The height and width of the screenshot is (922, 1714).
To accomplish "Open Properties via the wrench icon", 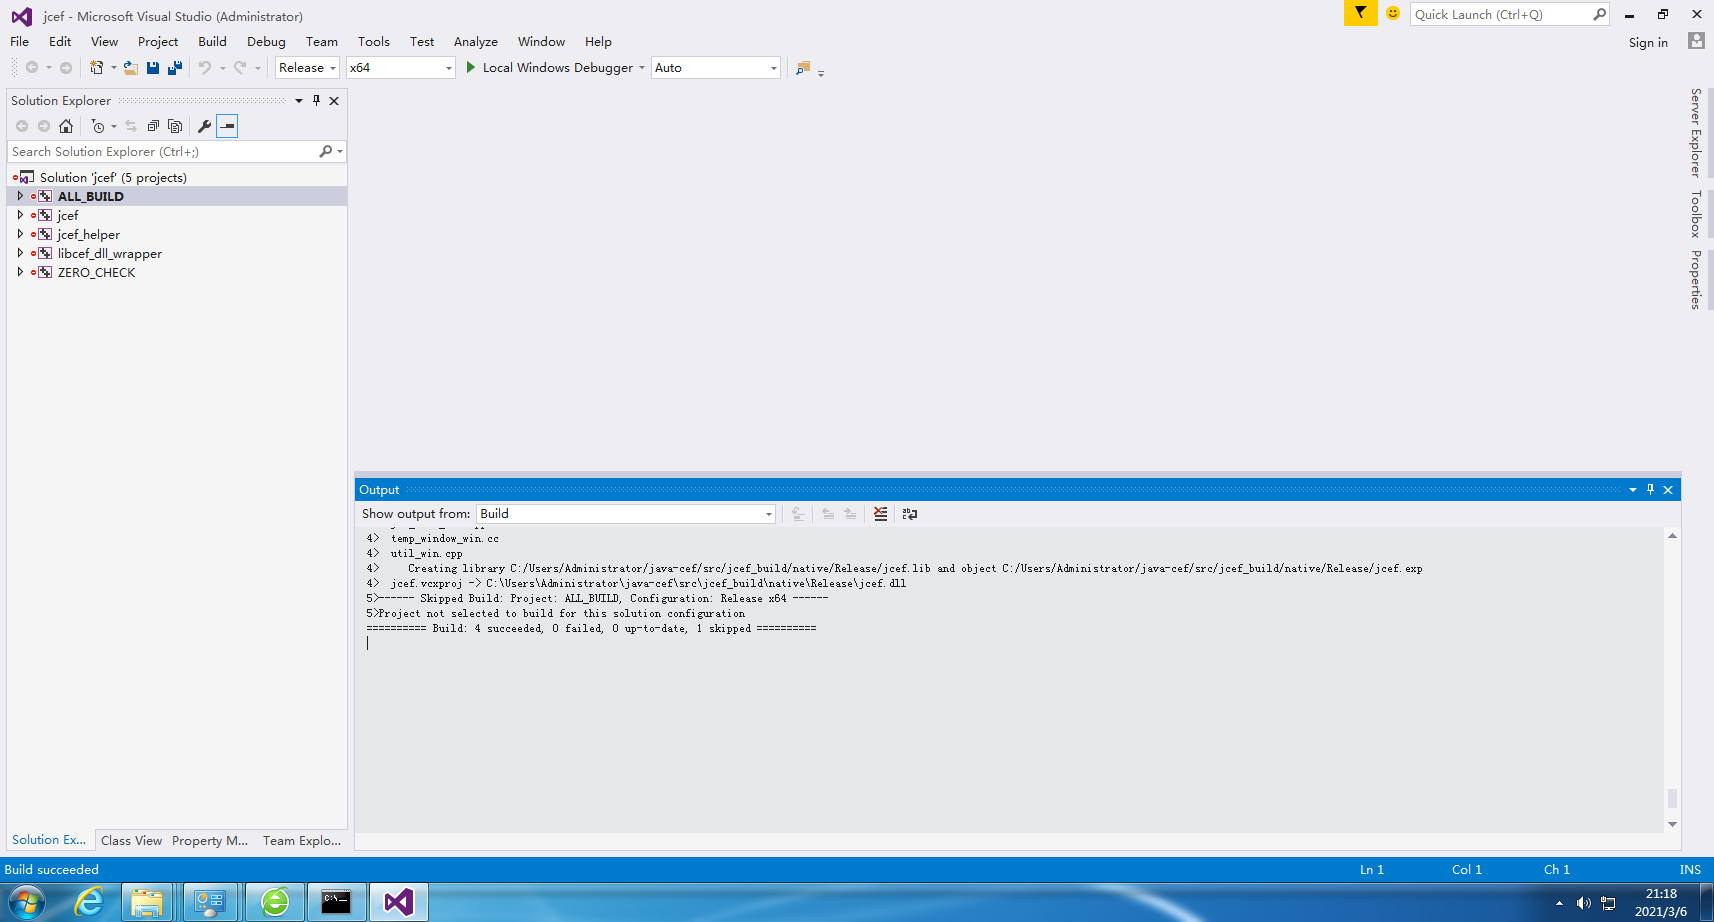I will pos(204,126).
